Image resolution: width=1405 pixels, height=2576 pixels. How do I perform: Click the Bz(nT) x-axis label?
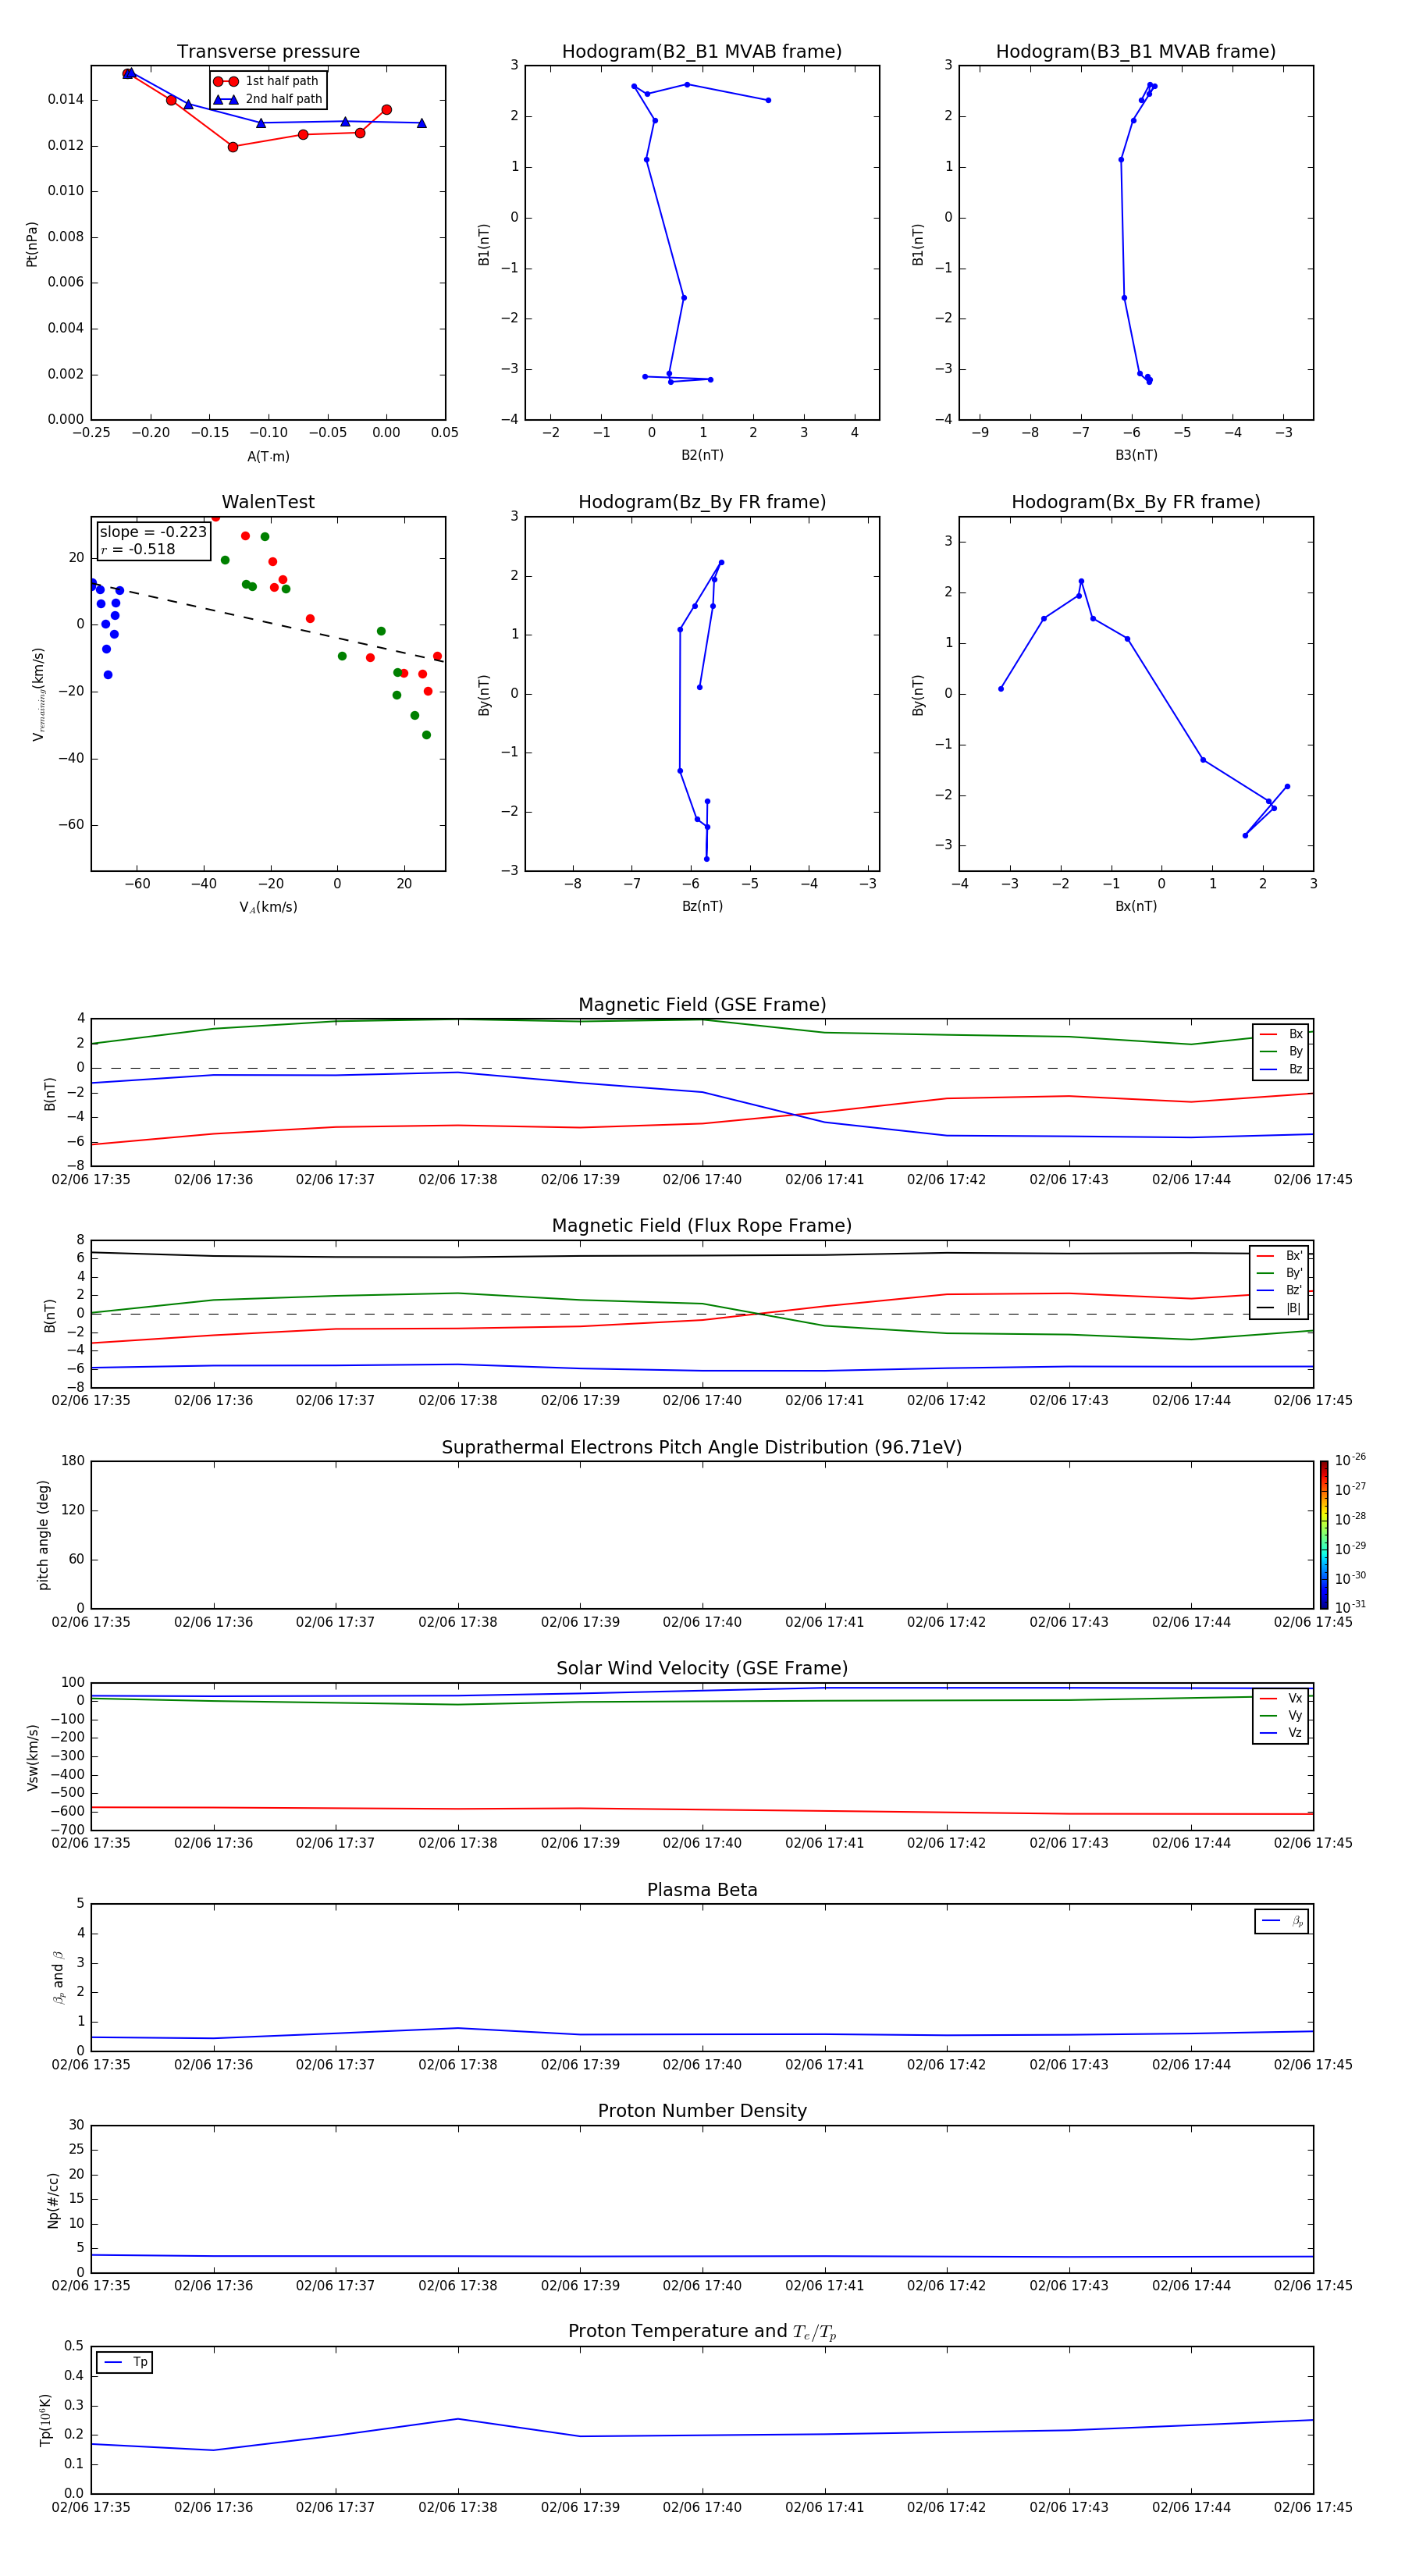tap(702, 906)
